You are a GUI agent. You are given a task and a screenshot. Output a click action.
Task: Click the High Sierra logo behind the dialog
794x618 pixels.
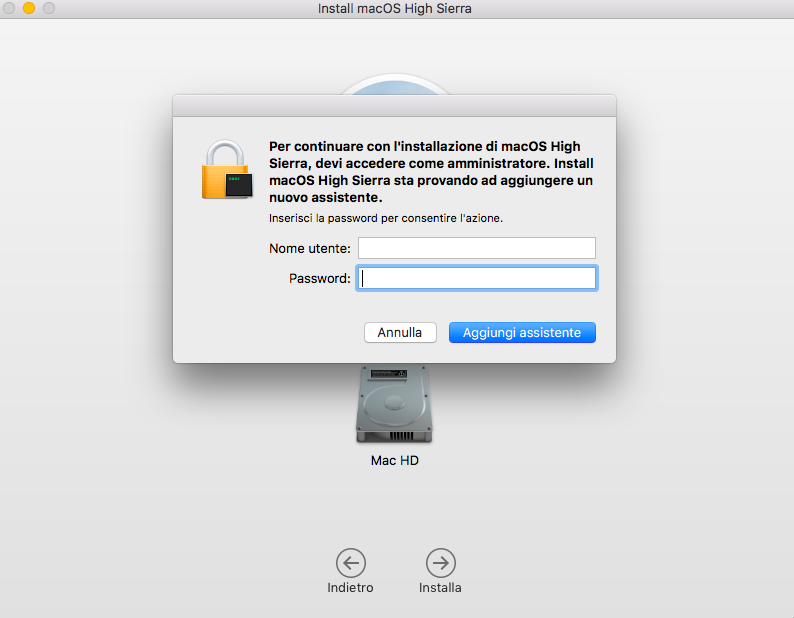[395, 85]
